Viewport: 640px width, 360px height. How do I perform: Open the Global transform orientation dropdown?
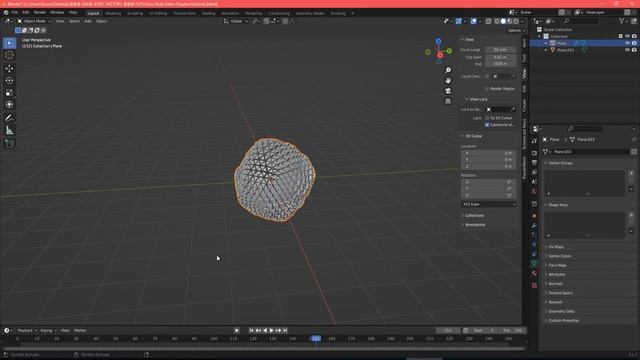click(236, 21)
